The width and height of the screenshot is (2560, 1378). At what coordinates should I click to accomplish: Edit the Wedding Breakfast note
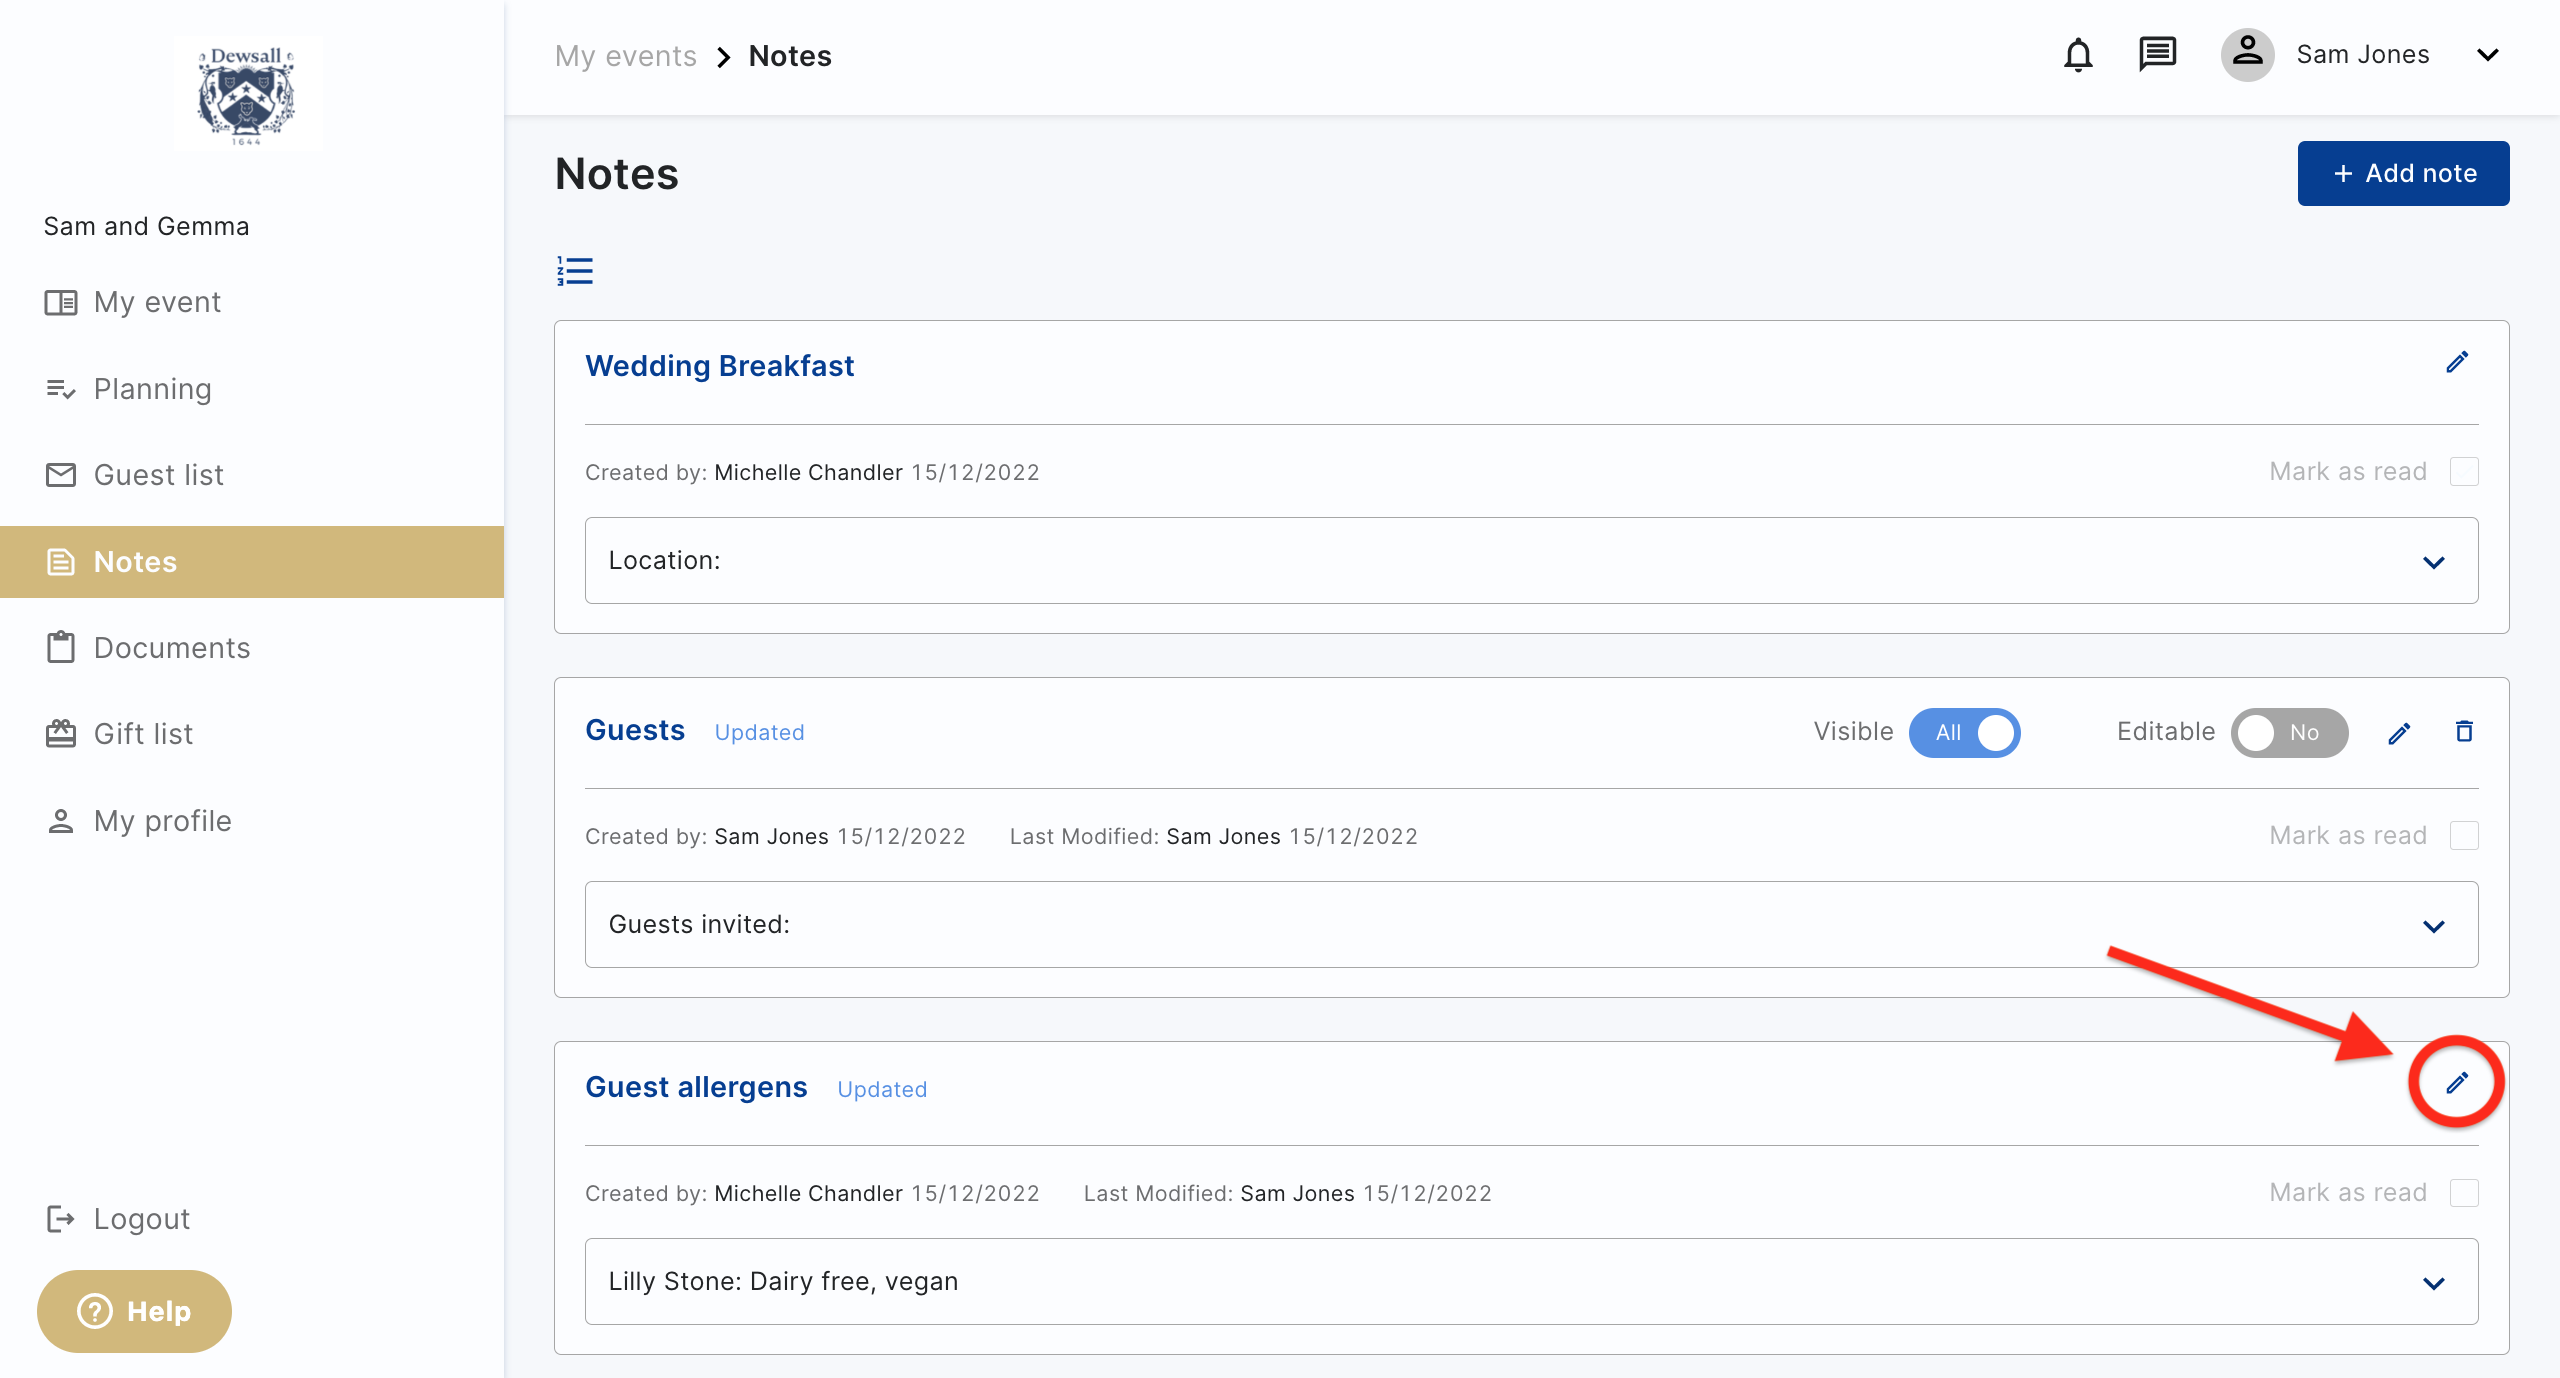(x=2457, y=362)
